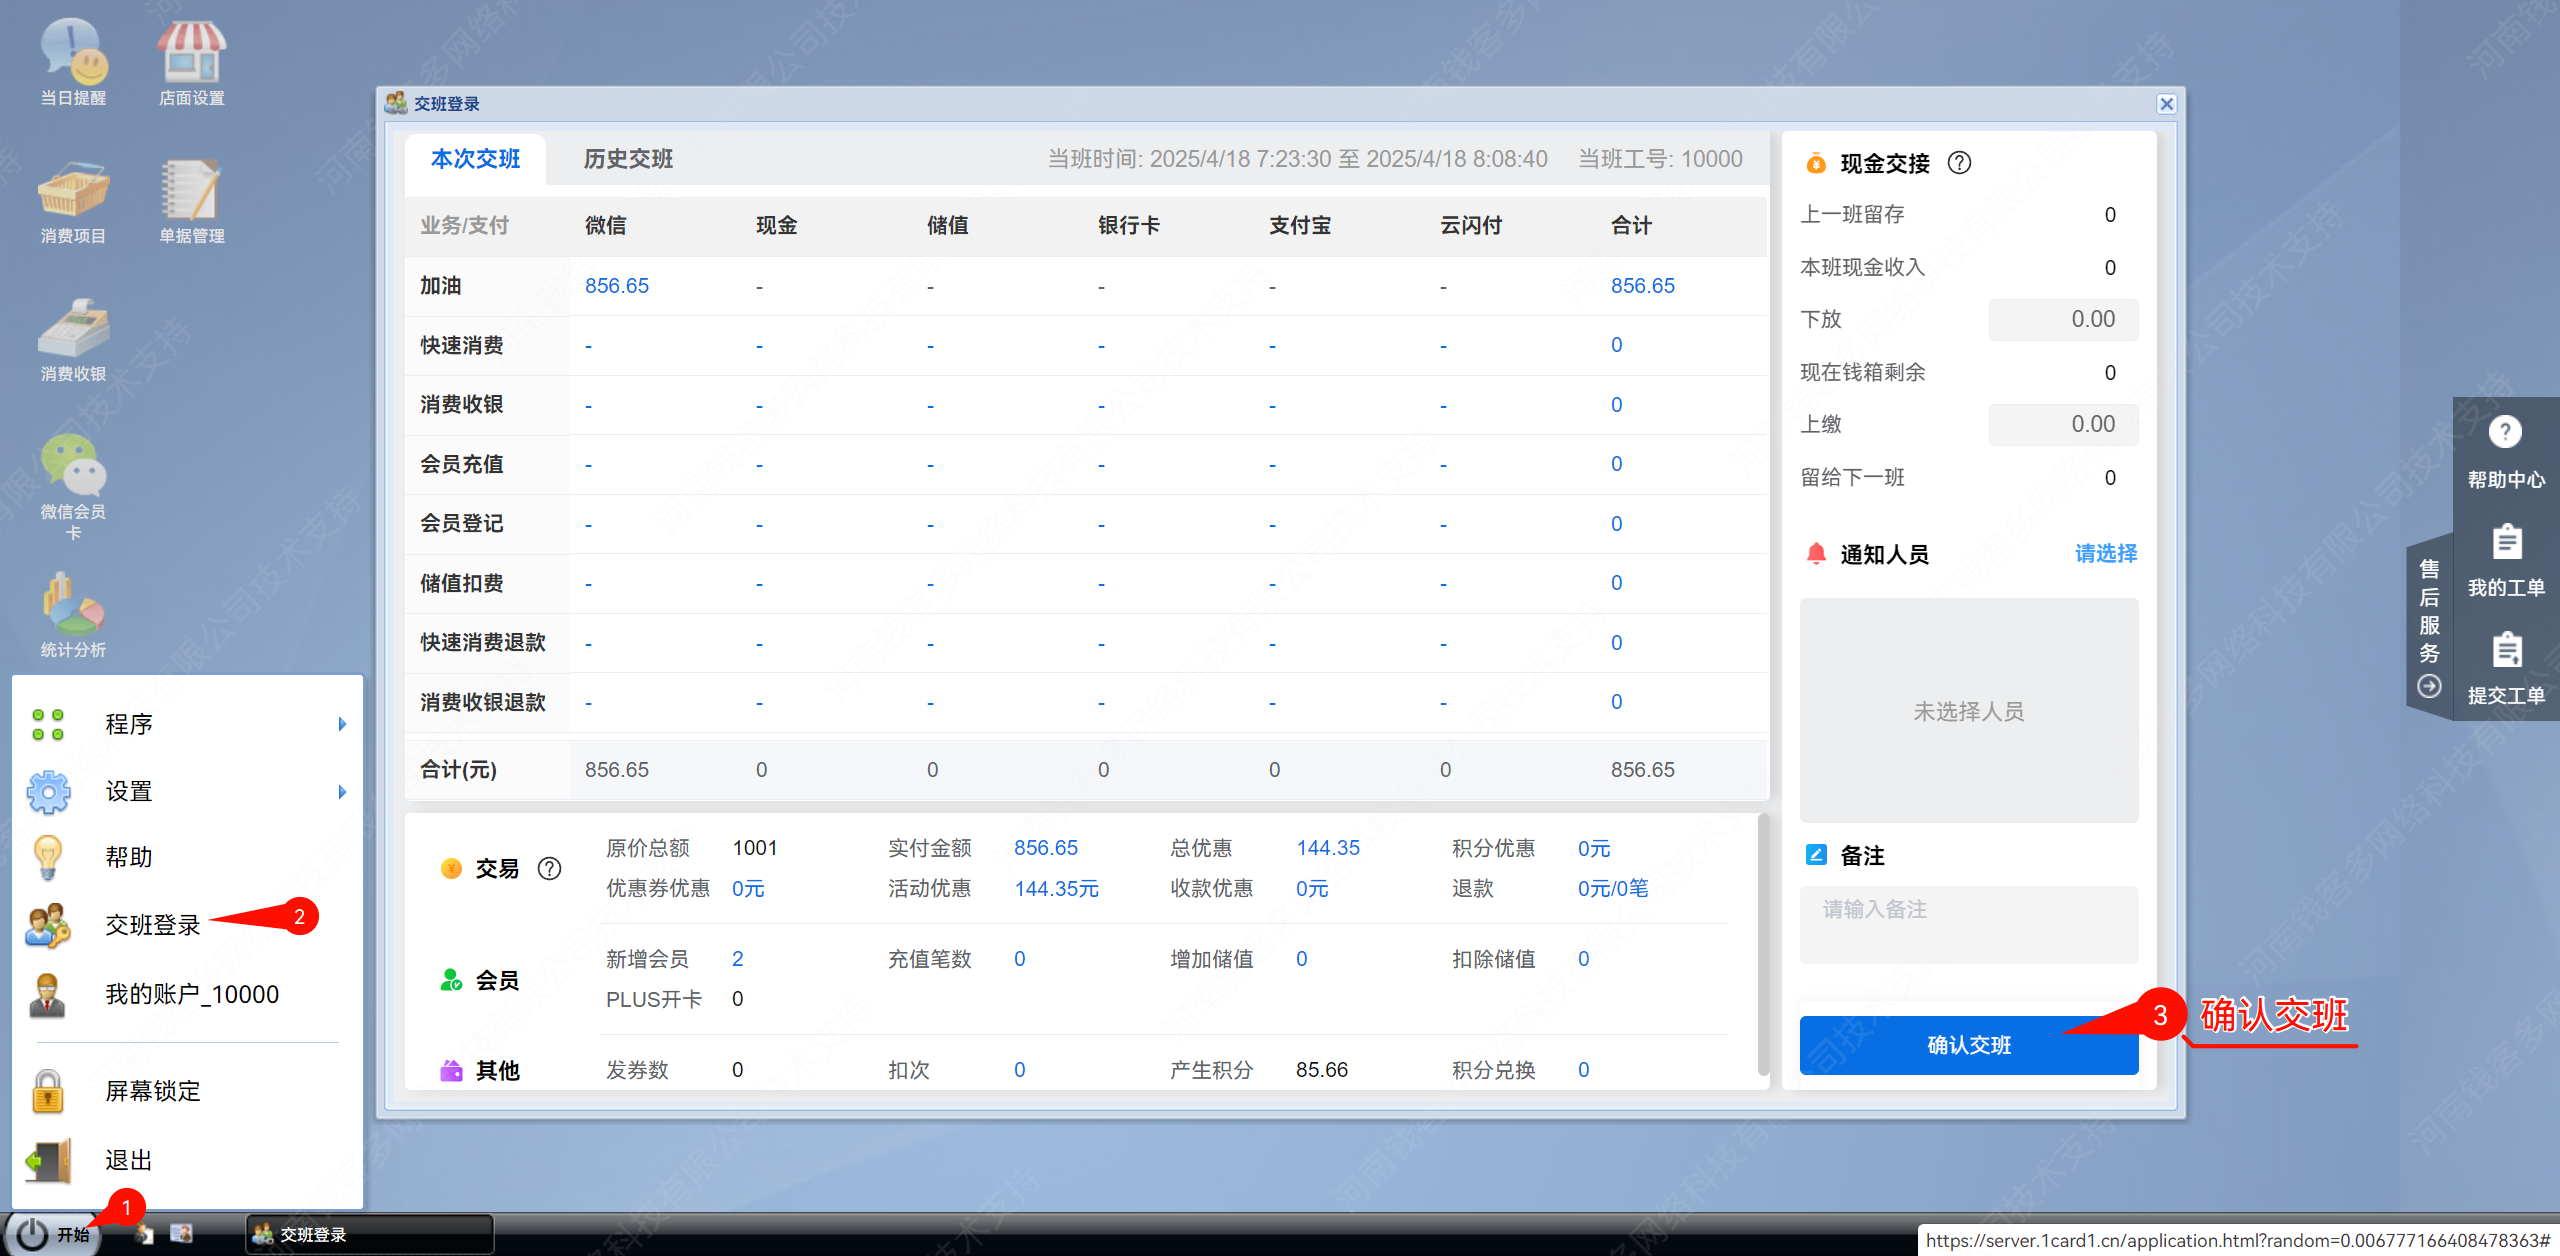2560x1256 pixels.
Task: Select 屏幕锁定 in the start menu
Action: point(153,1091)
